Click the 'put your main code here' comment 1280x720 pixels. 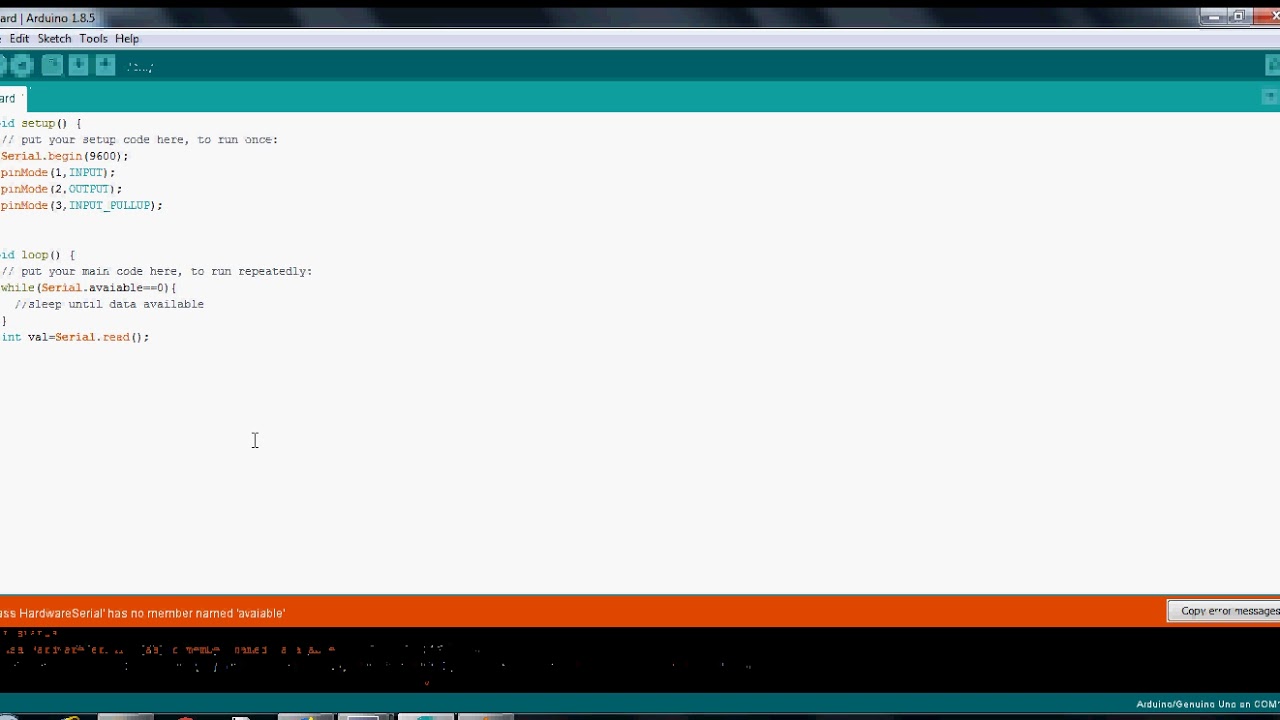click(156, 272)
